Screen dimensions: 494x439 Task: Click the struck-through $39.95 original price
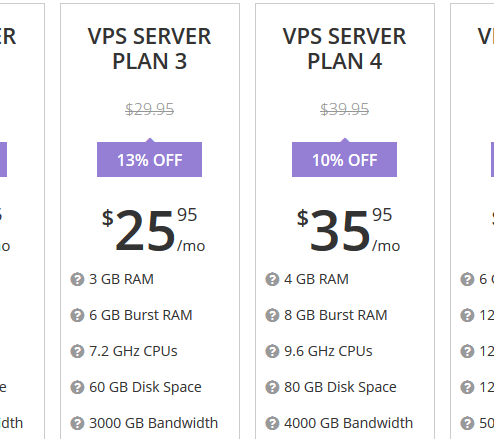(x=344, y=109)
